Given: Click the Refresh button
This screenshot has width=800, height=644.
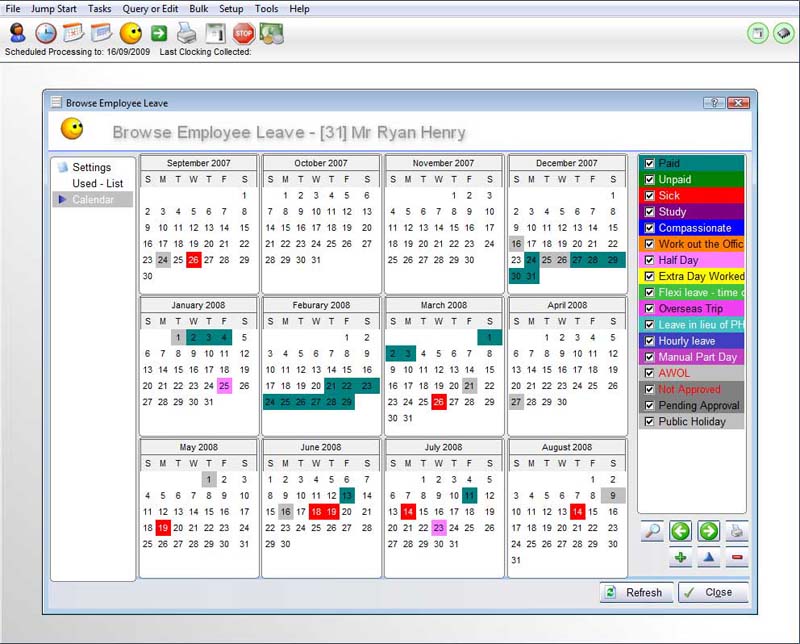Looking at the screenshot, I should 635,592.
